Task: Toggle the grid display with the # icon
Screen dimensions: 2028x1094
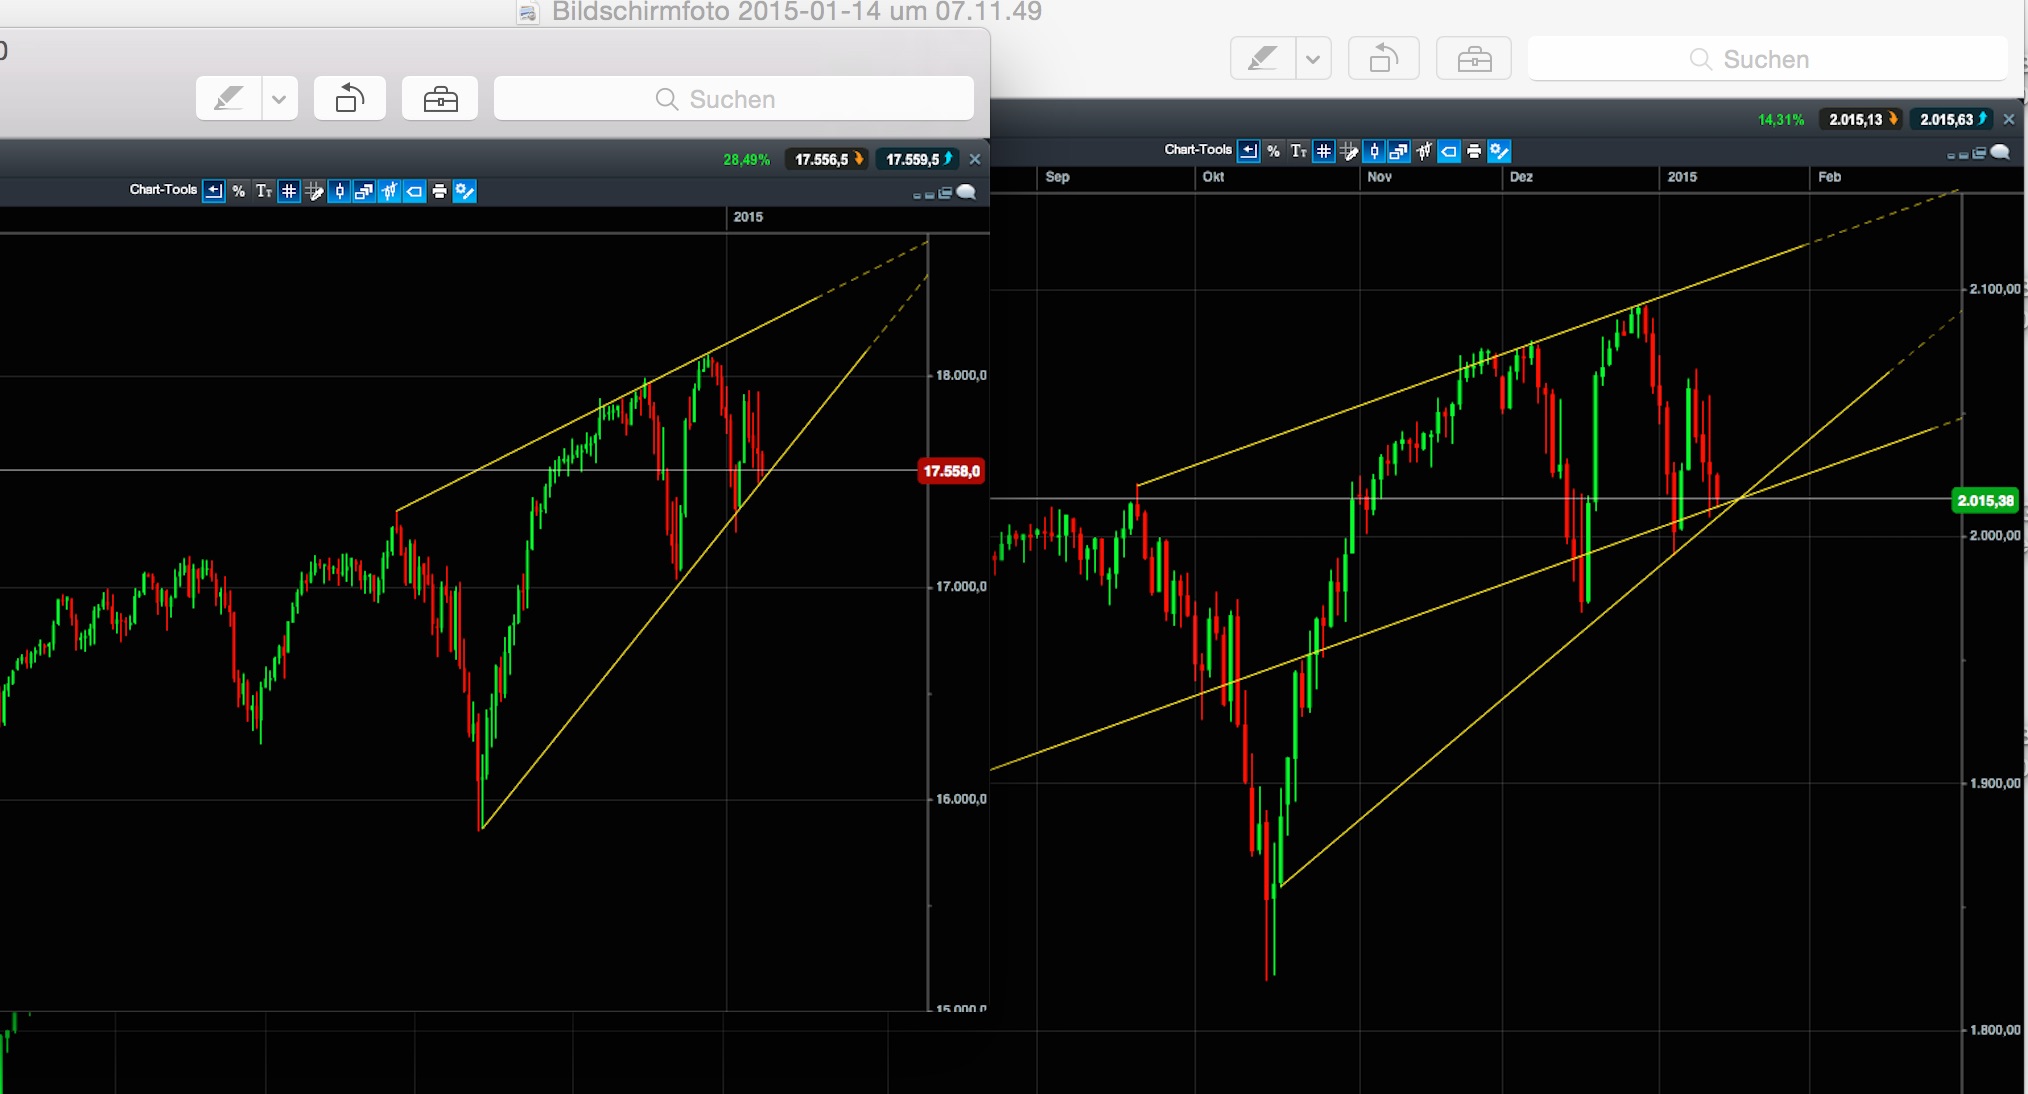Action: (288, 191)
